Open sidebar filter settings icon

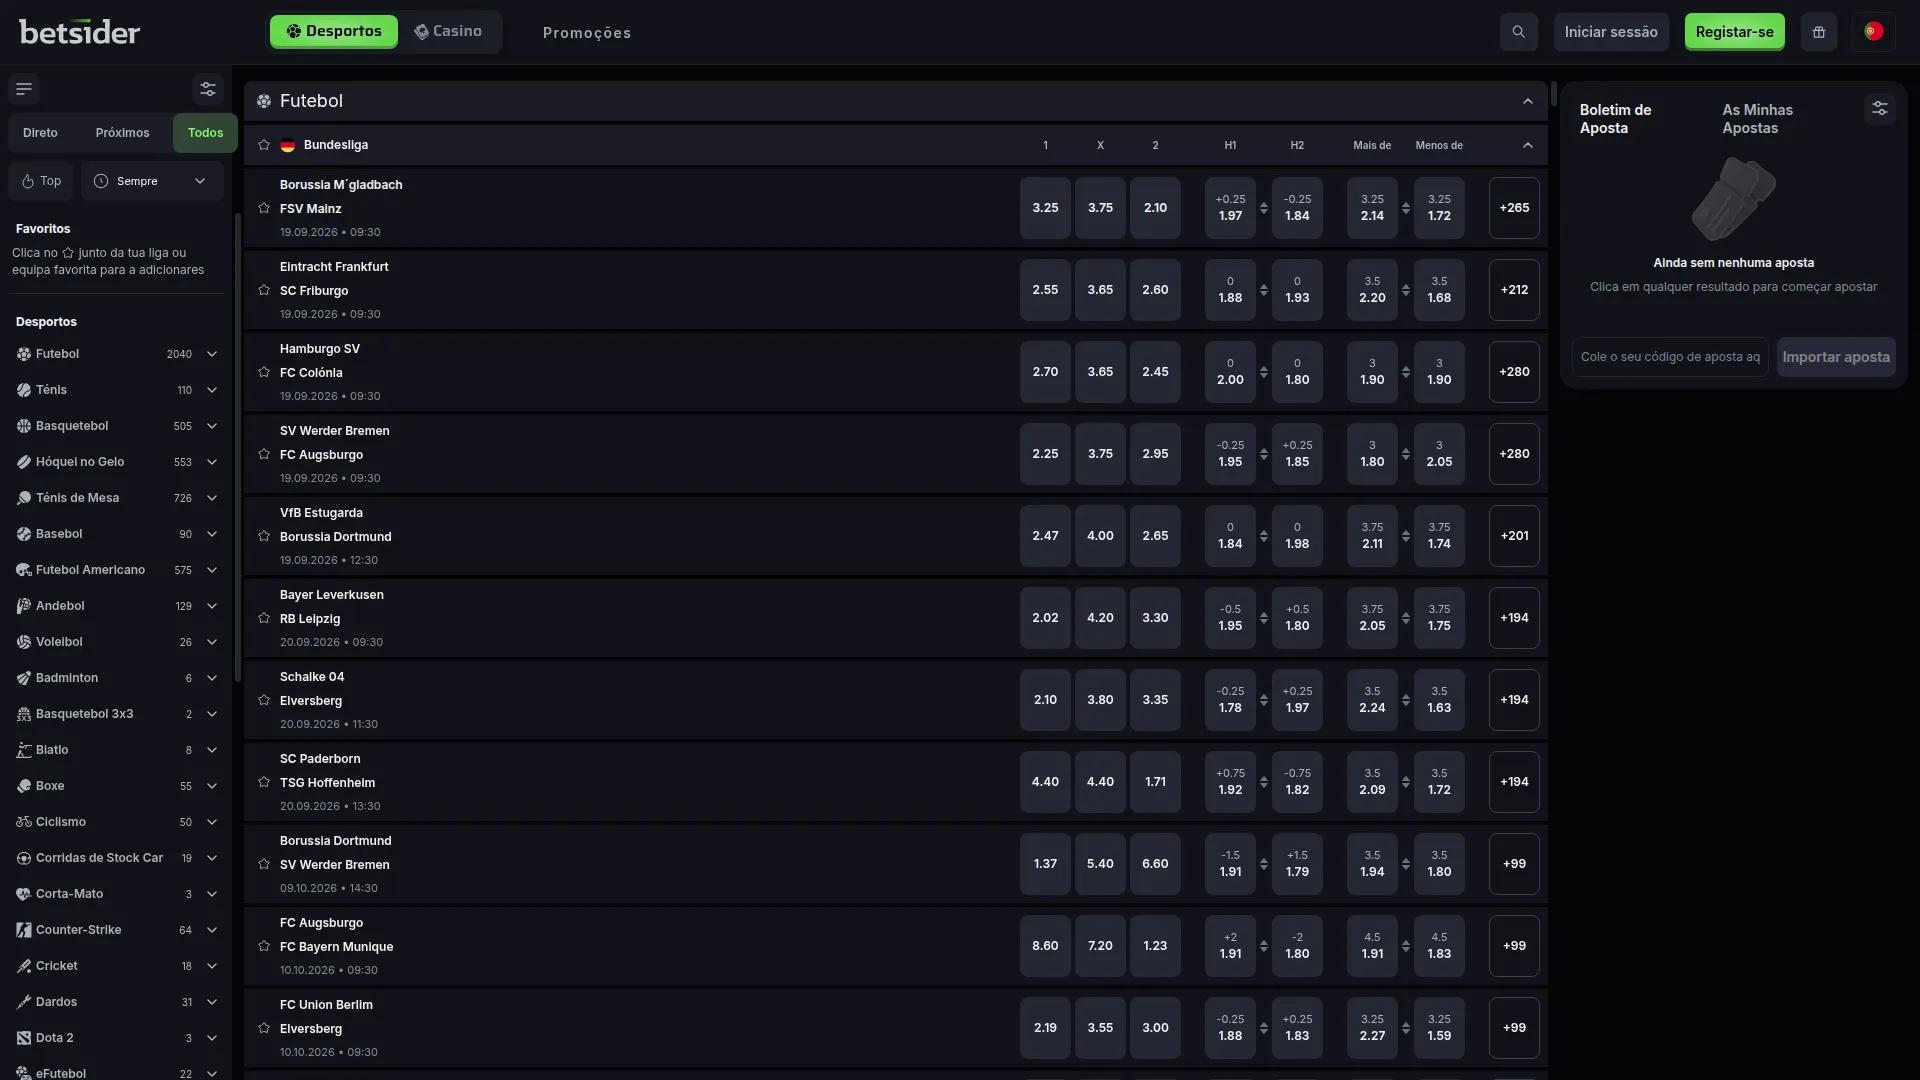pyautogui.click(x=208, y=89)
